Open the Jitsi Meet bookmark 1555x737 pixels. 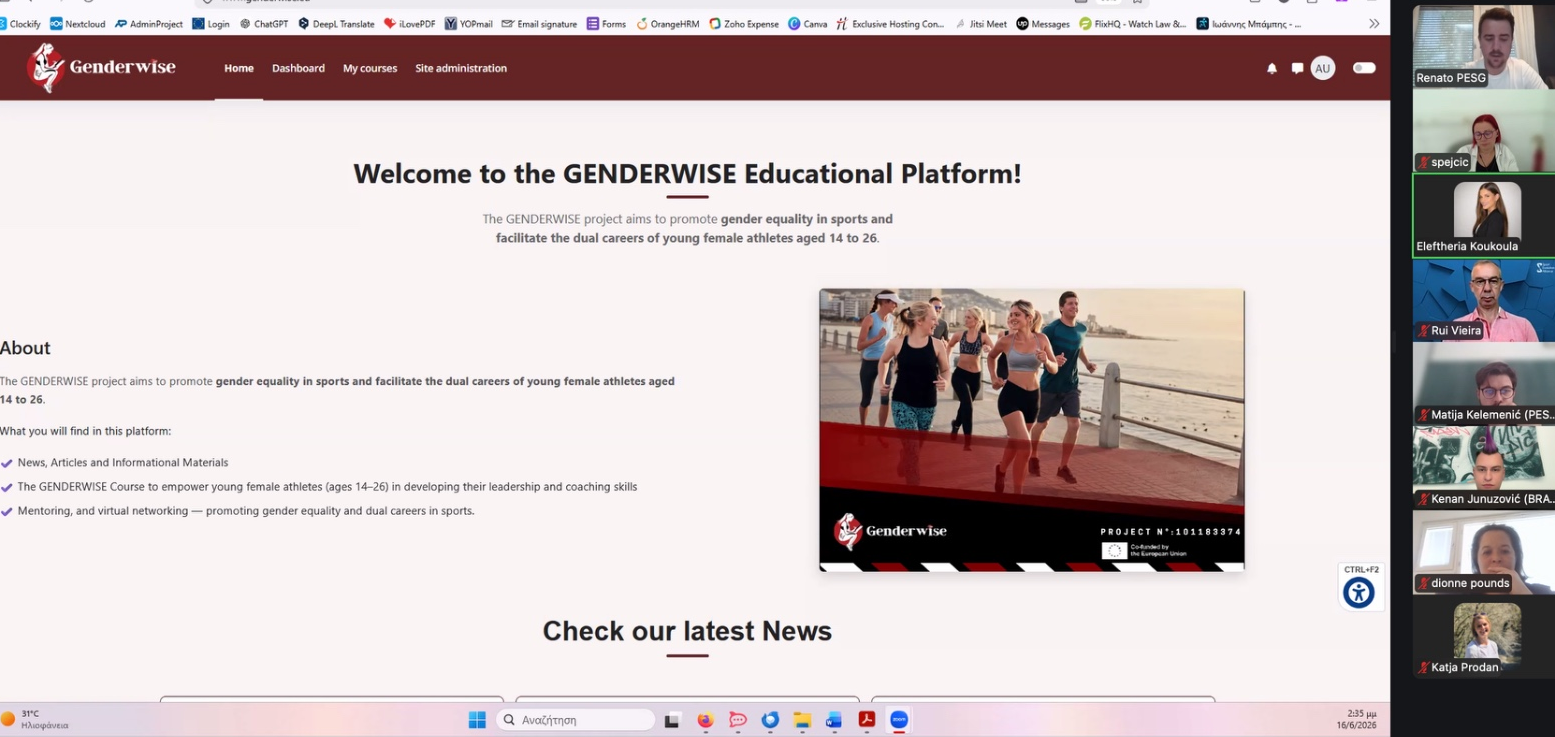click(980, 24)
